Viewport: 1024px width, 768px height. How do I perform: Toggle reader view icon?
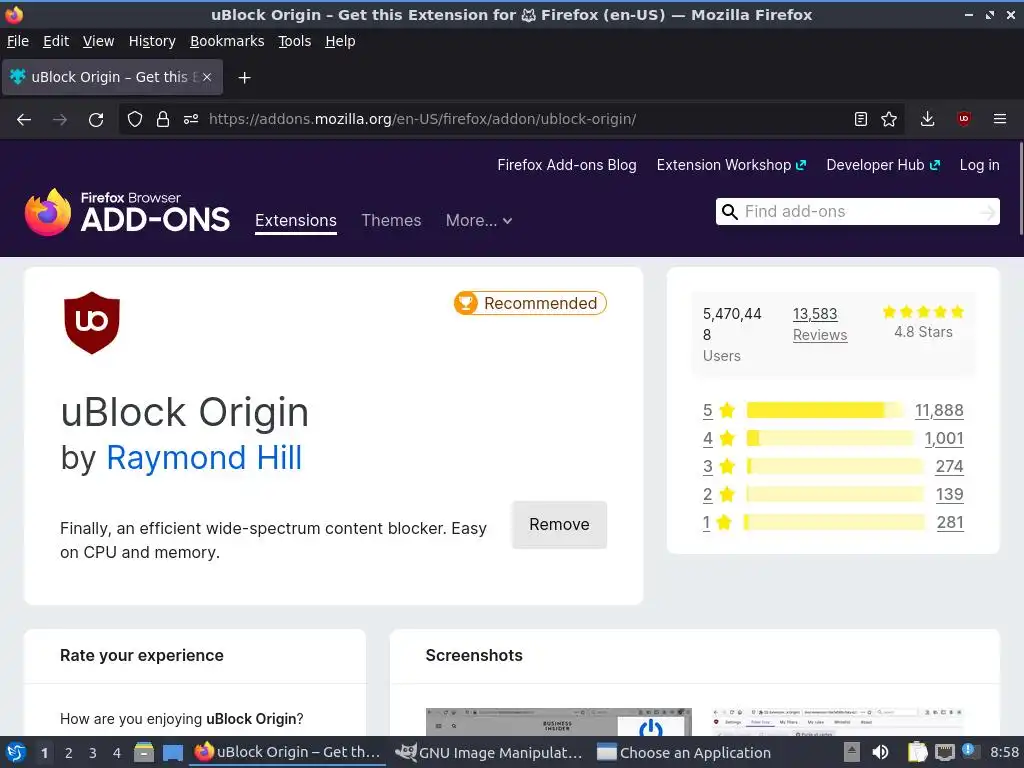861,120
